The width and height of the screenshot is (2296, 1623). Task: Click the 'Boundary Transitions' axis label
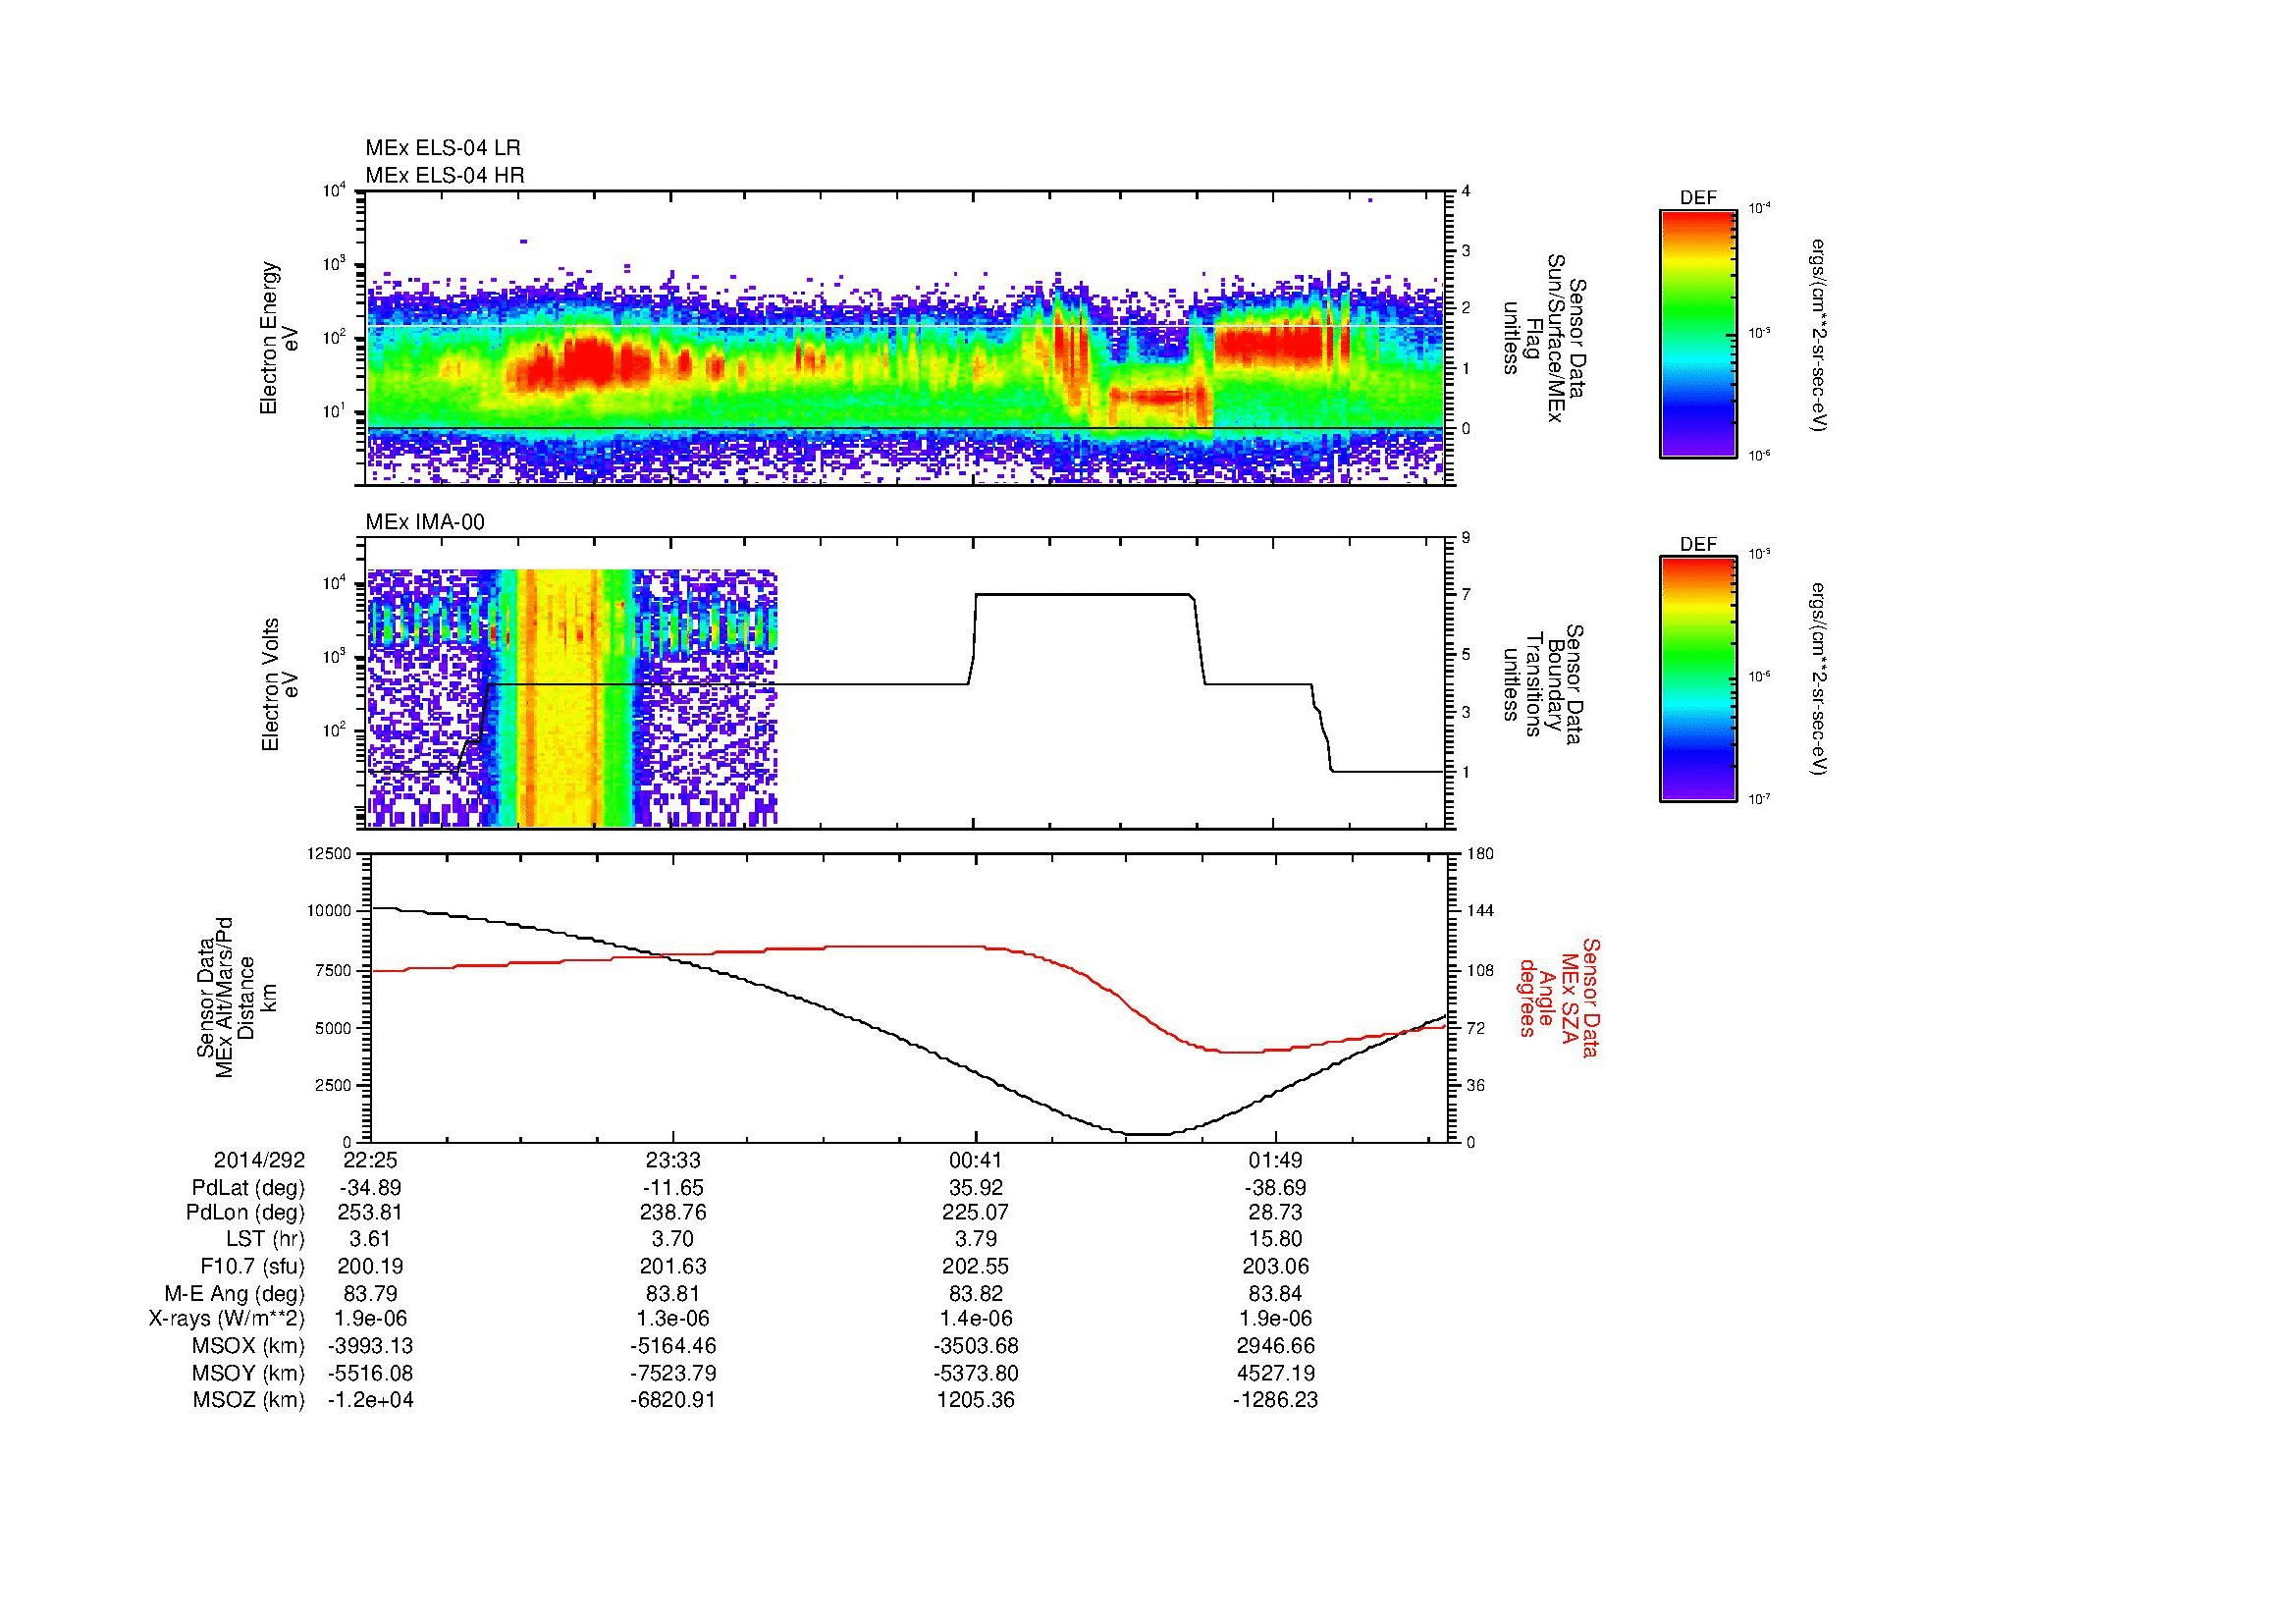tap(1543, 684)
